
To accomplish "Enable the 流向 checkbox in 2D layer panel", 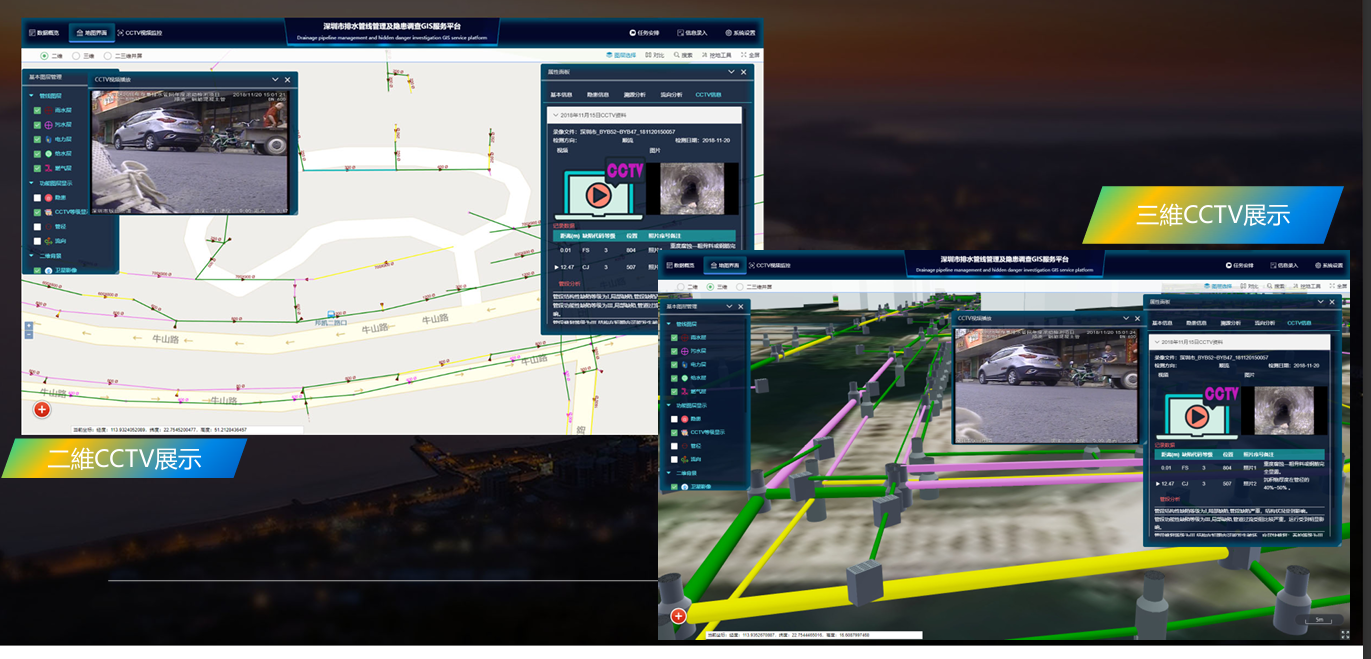I will 37,241.
